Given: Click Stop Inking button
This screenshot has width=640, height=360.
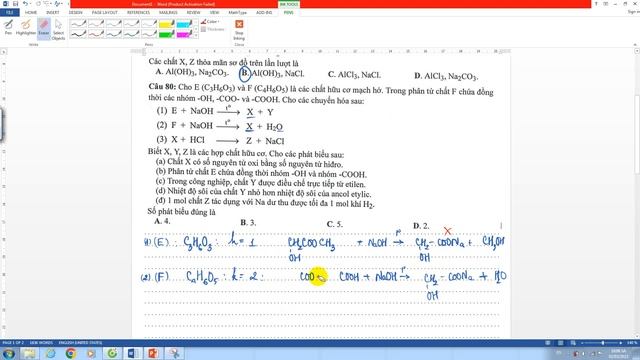Looking at the screenshot, I should coord(239,30).
